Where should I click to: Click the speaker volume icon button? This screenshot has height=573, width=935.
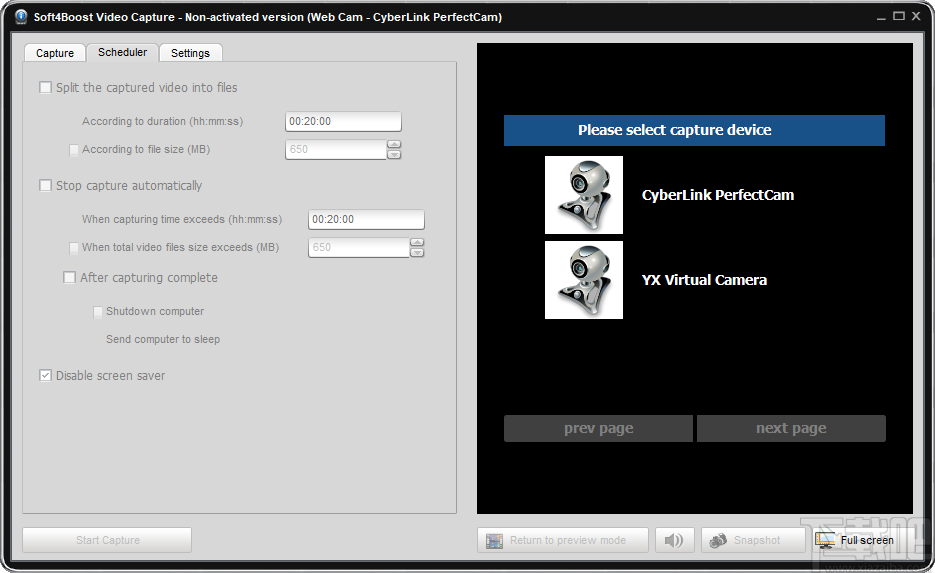[x=674, y=540]
